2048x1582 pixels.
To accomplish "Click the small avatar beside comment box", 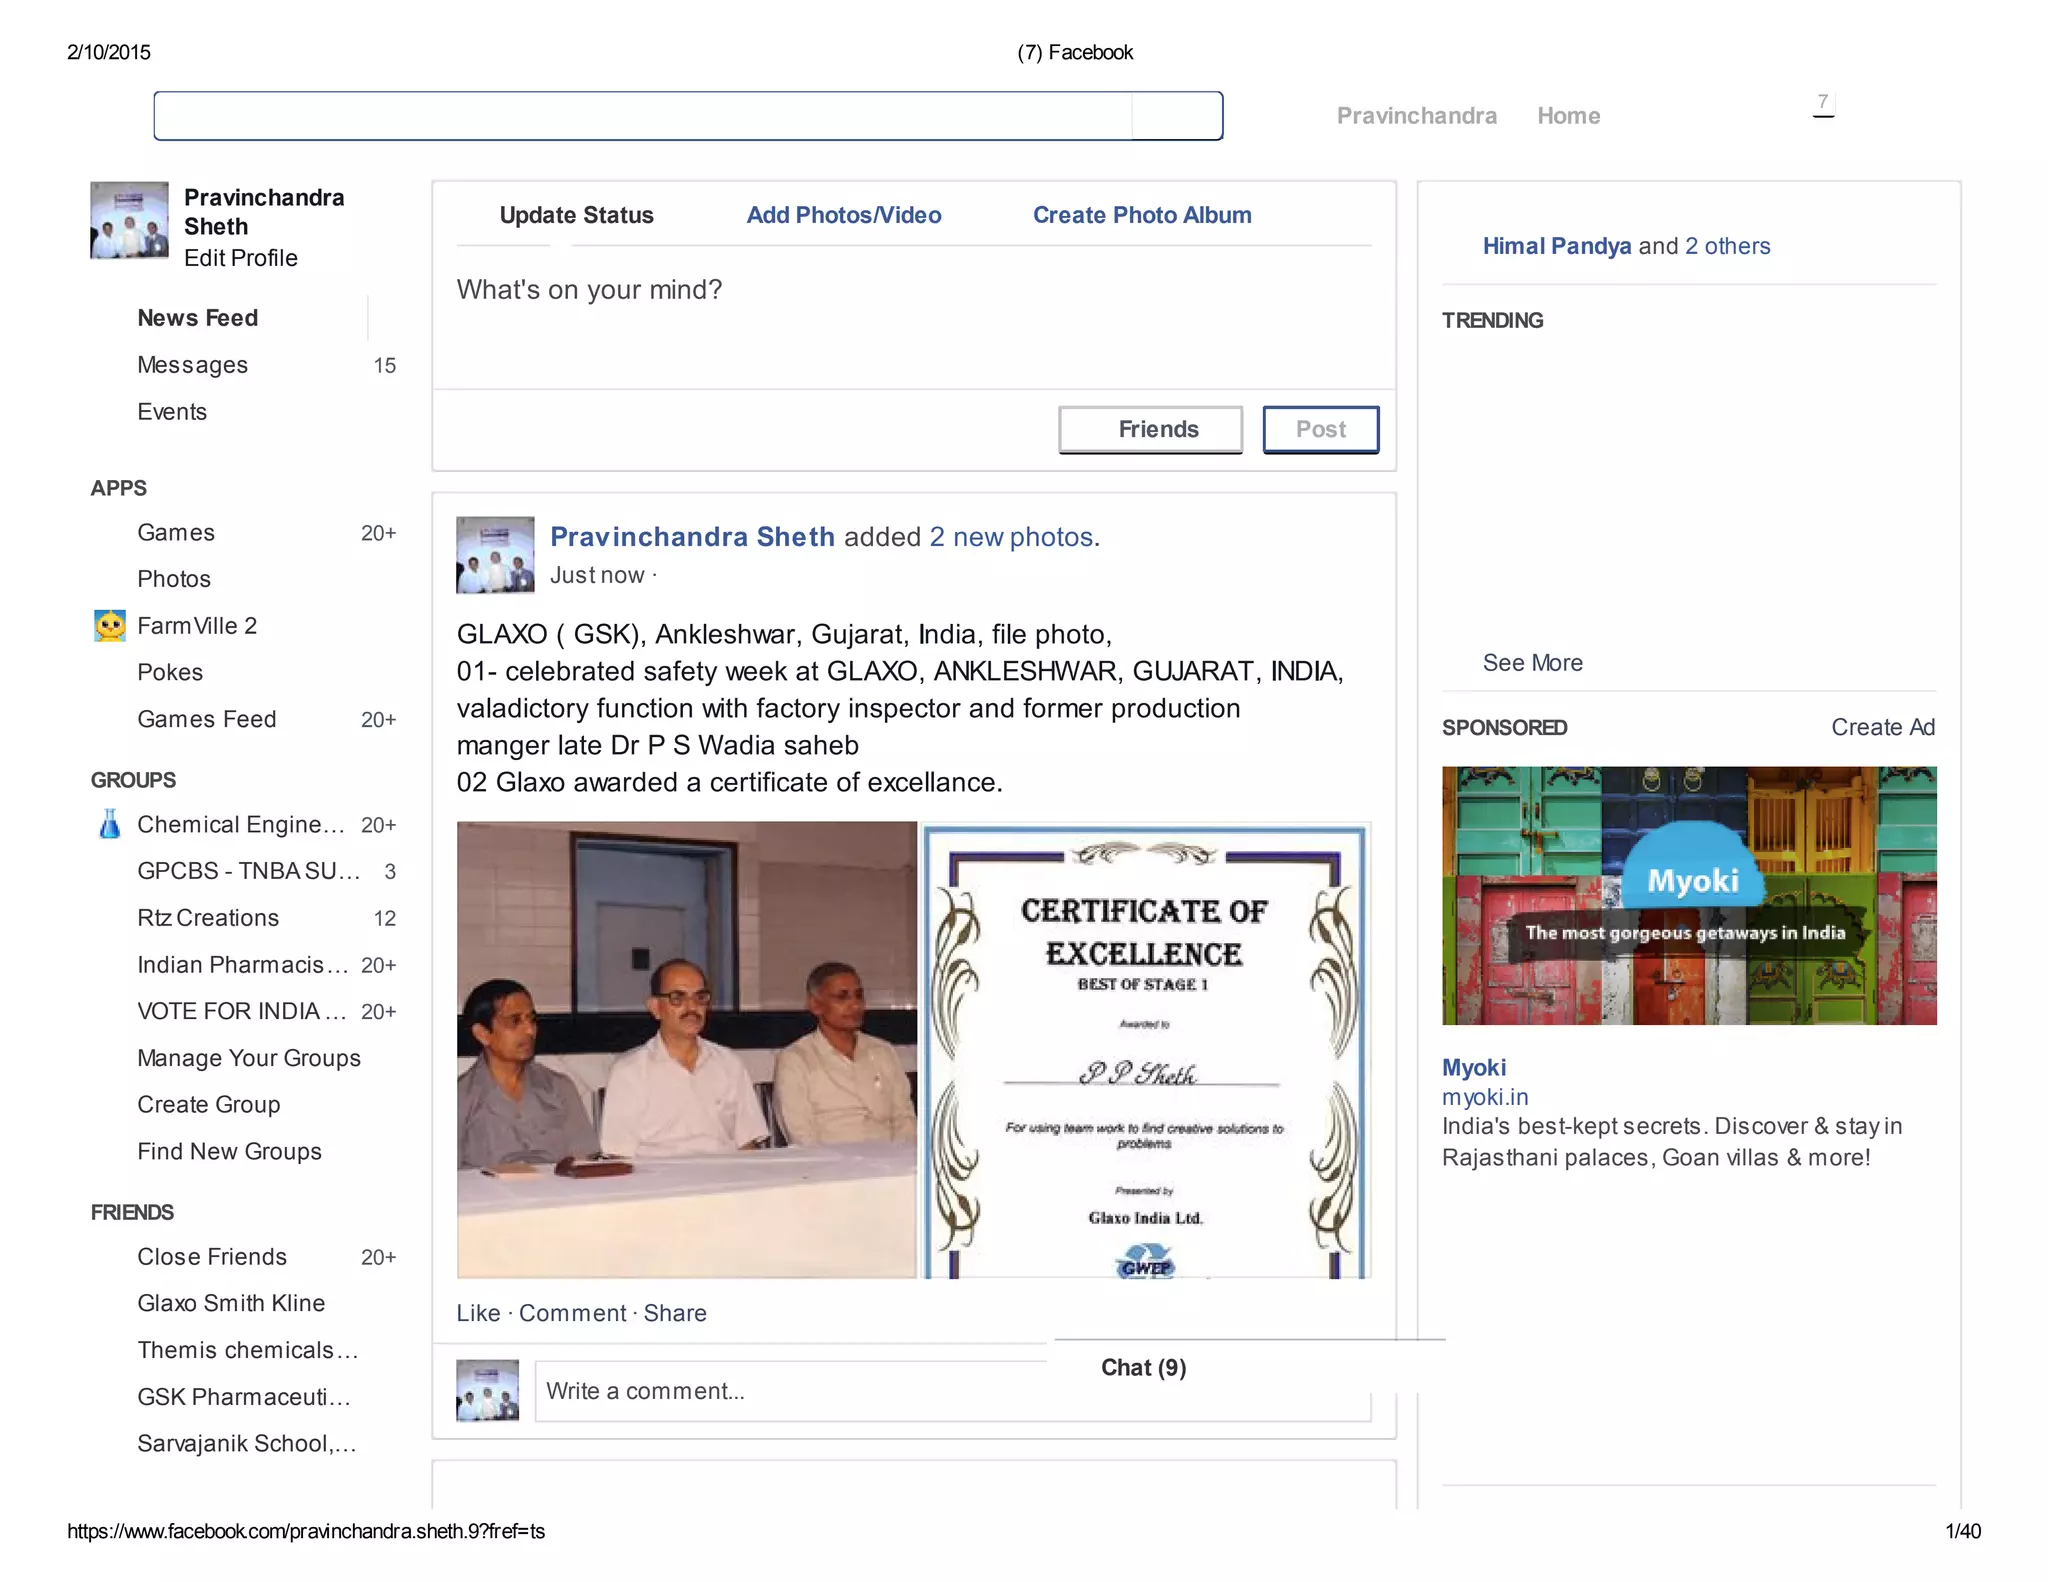I will coord(487,1391).
